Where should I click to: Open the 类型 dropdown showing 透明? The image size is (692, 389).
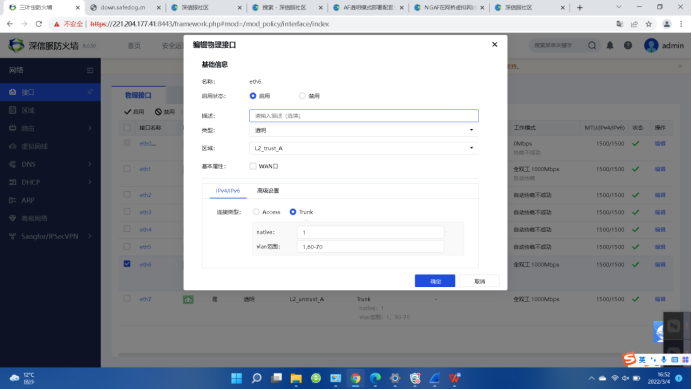364,130
